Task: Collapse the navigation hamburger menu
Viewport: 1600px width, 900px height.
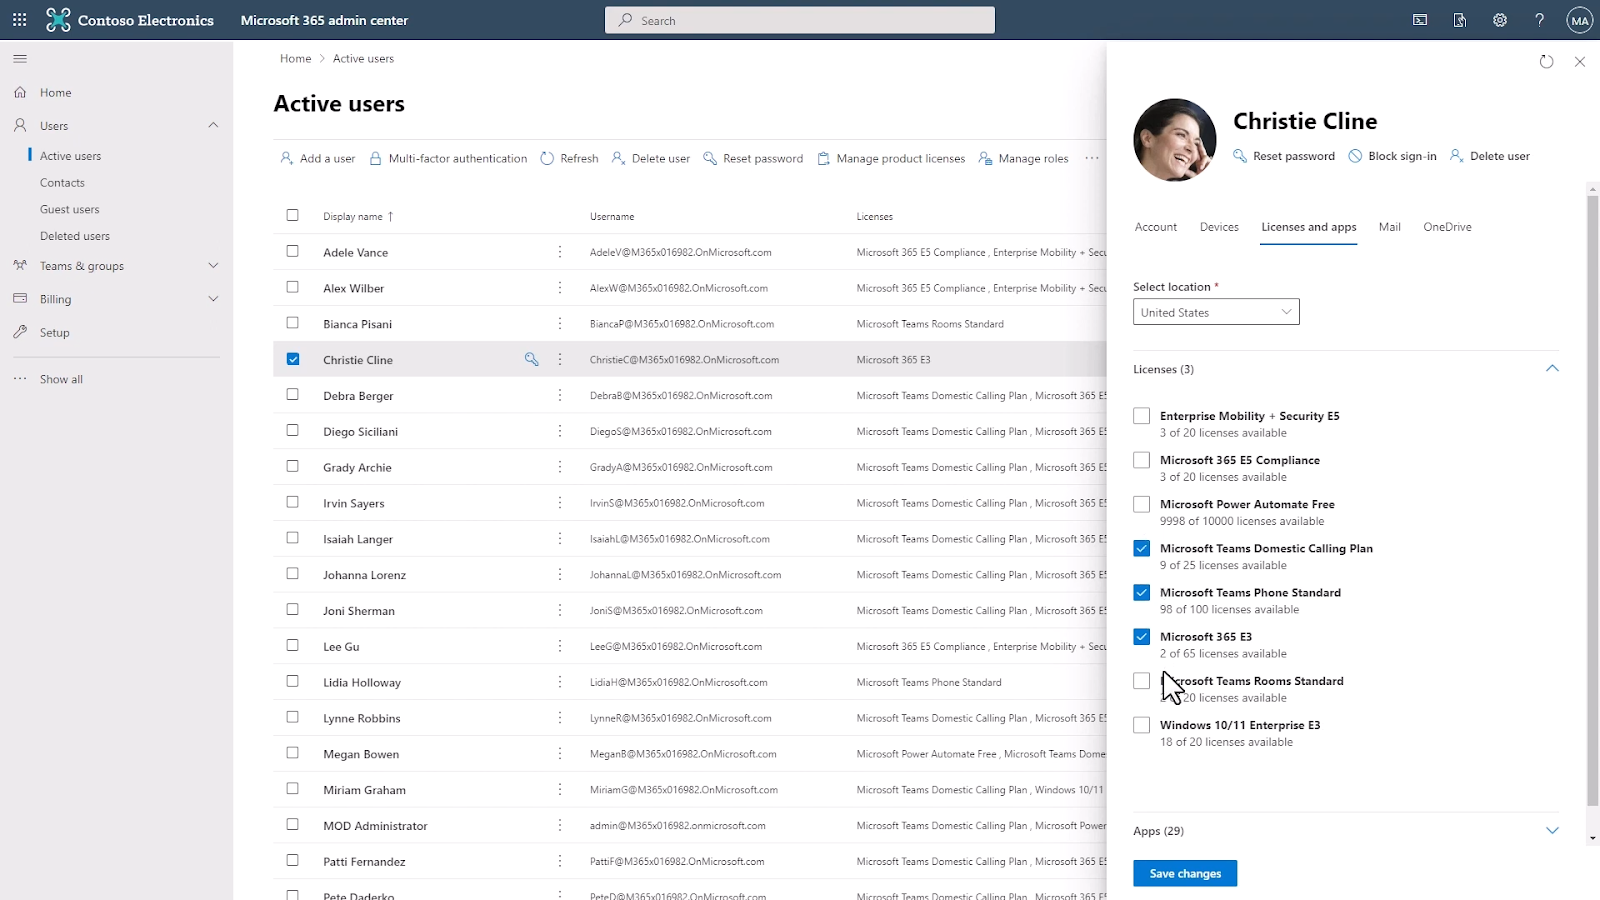Action: pos(20,59)
